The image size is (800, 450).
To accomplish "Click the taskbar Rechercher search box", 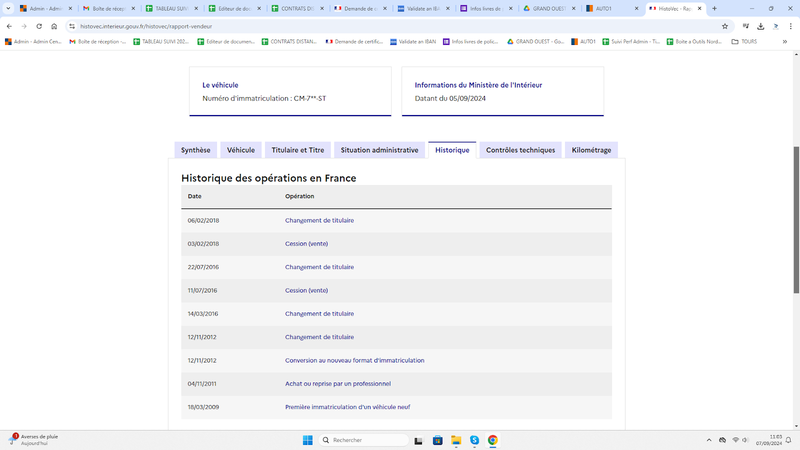I will click(x=364, y=440).
